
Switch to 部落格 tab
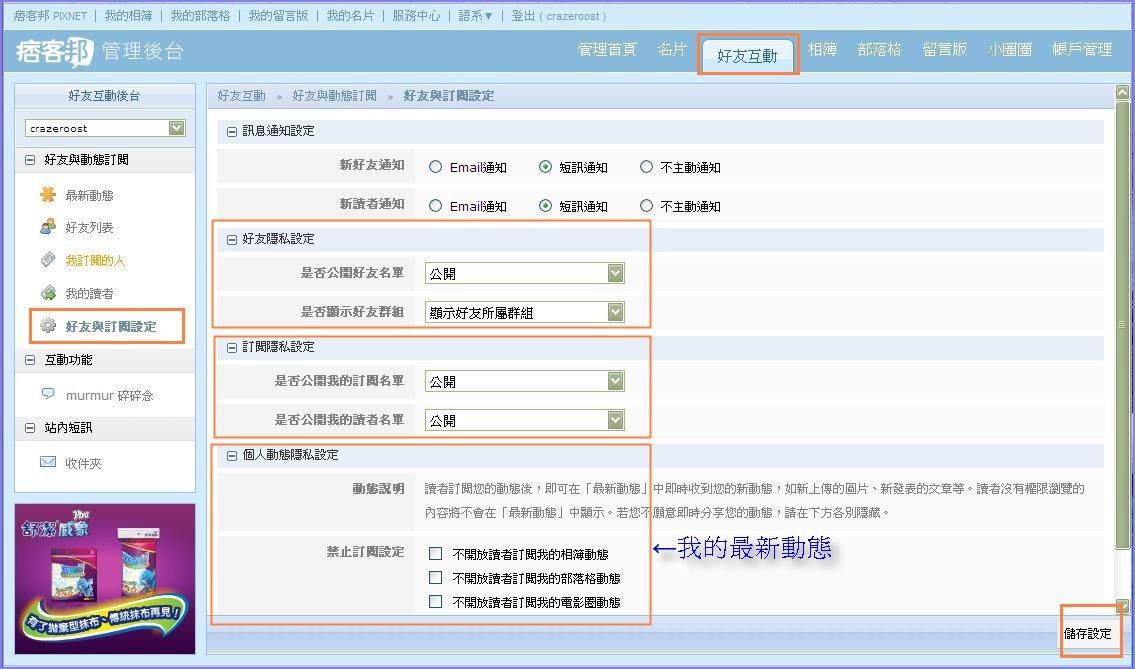coord(879,49)
